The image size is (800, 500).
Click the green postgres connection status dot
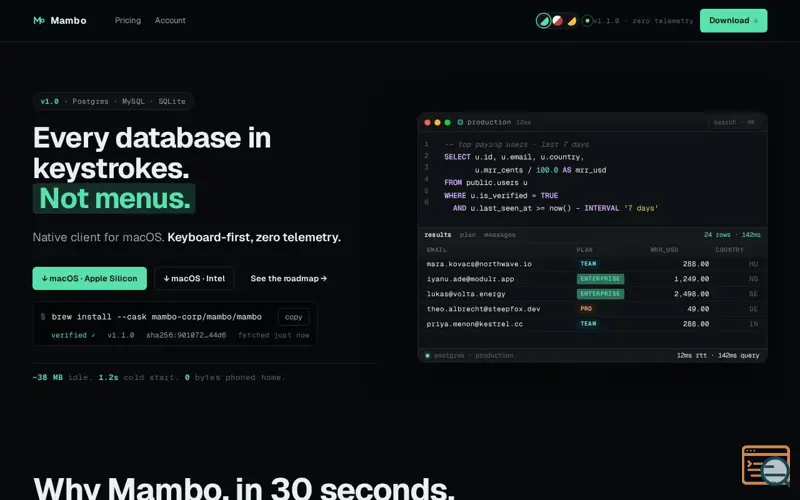coord(428,356)
